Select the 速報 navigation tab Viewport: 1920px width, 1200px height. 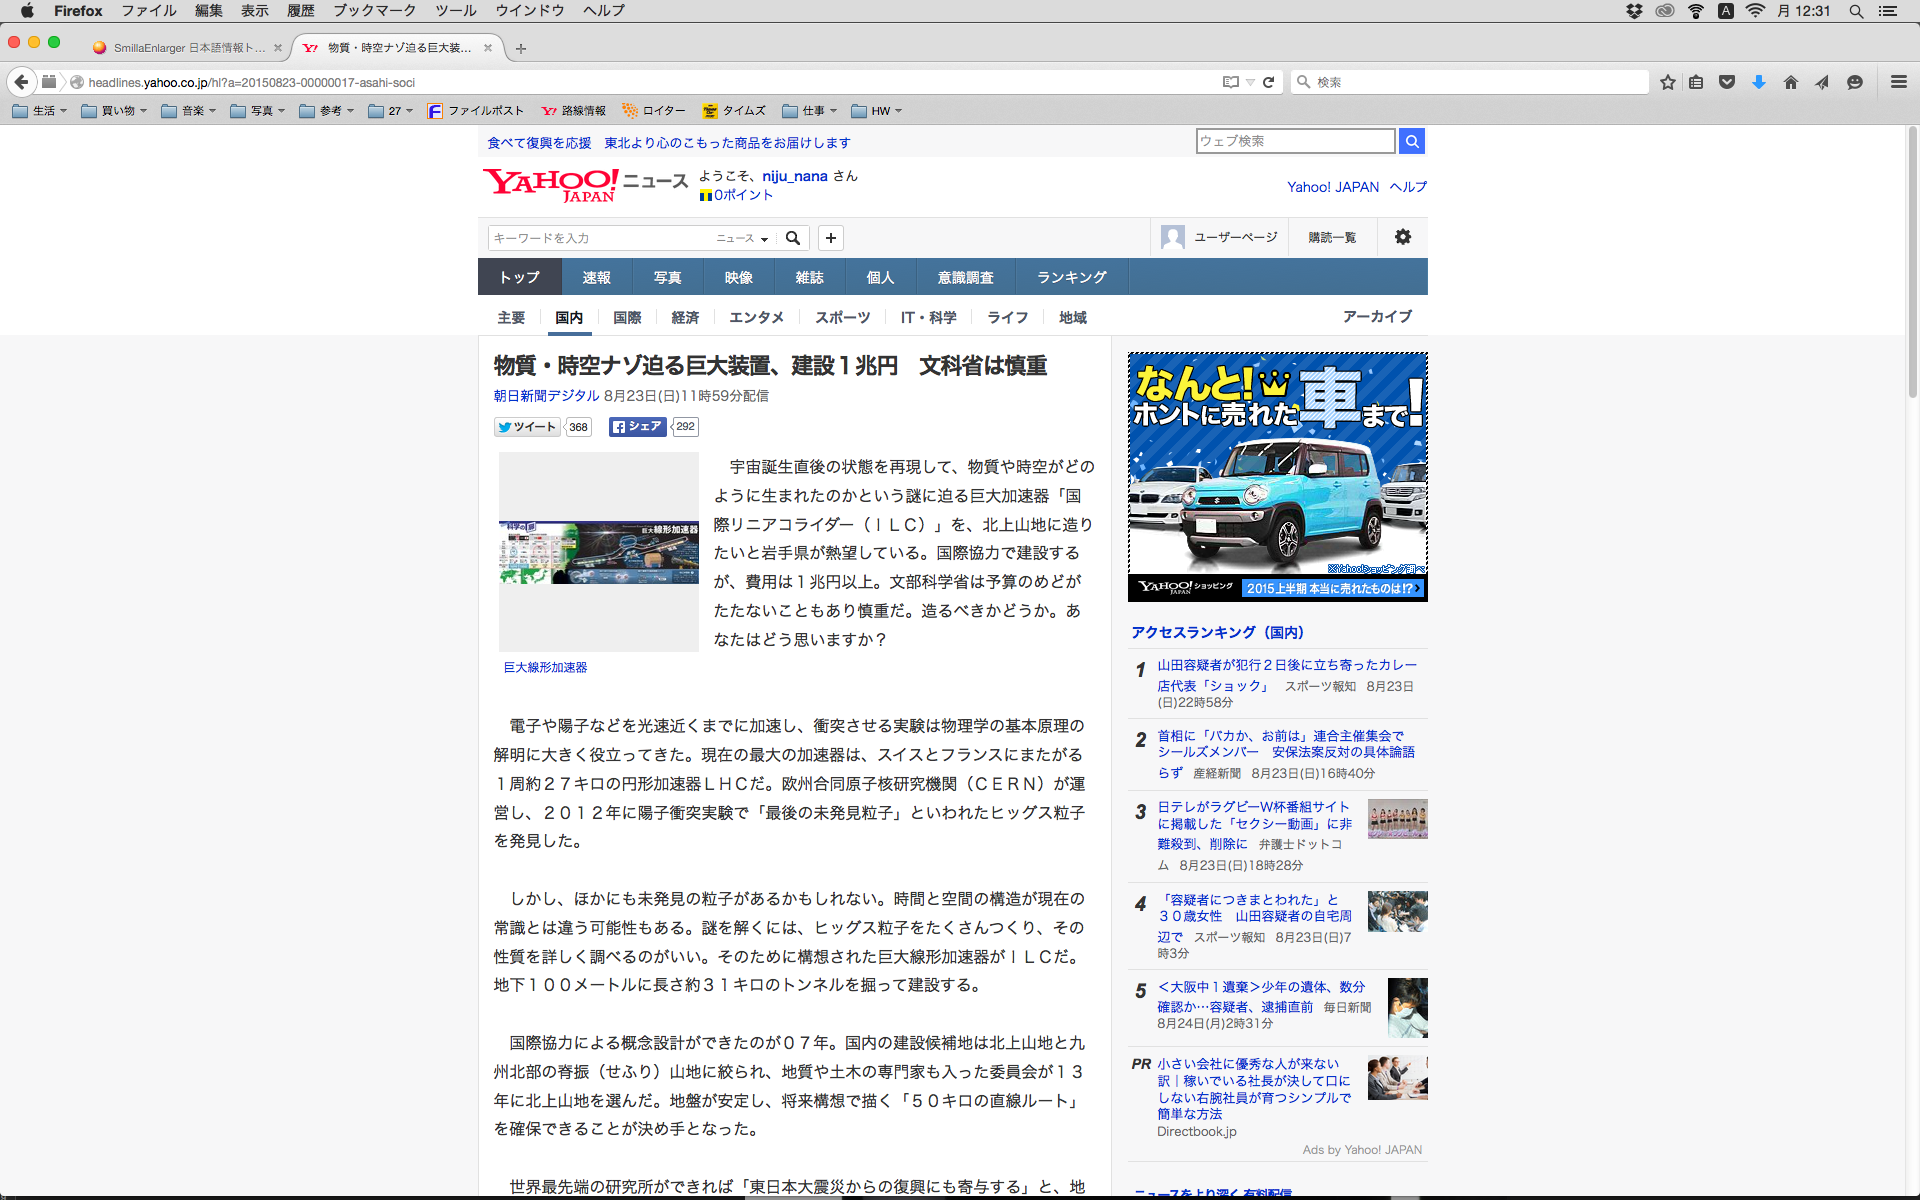[x=596, y=277]
